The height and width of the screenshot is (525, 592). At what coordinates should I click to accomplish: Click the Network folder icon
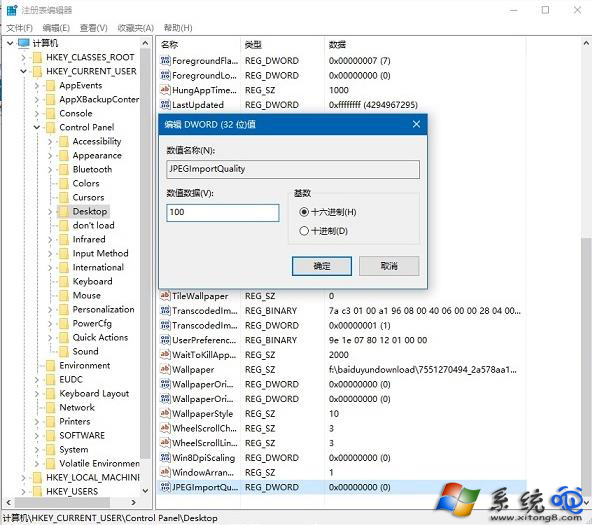[51, 408]
